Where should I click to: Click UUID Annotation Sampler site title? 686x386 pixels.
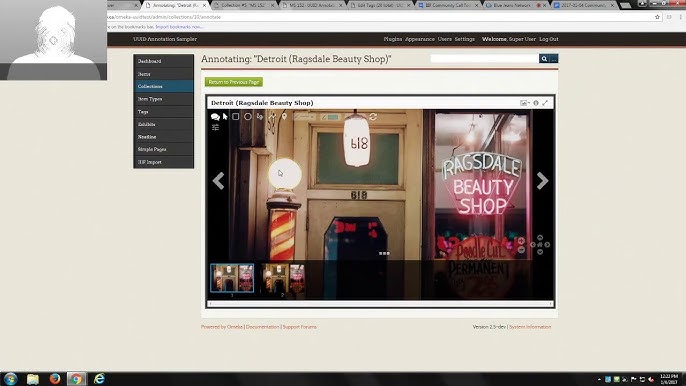pyautogui.click(x=165, y=39)
